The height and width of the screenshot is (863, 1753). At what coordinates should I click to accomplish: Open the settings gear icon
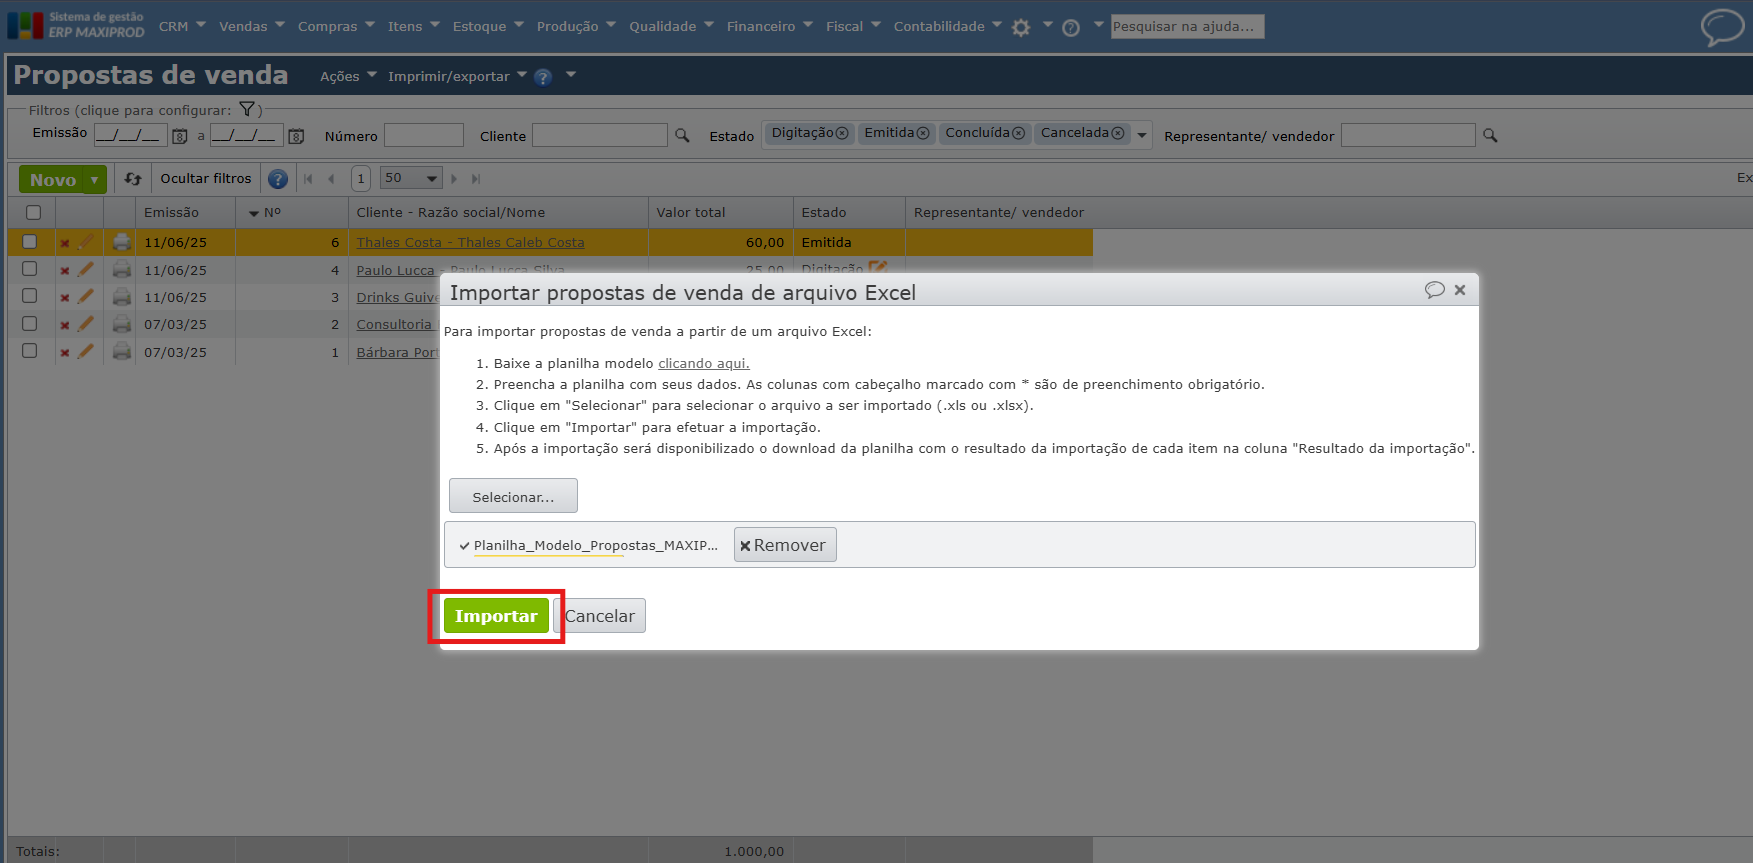[1021, 27]
